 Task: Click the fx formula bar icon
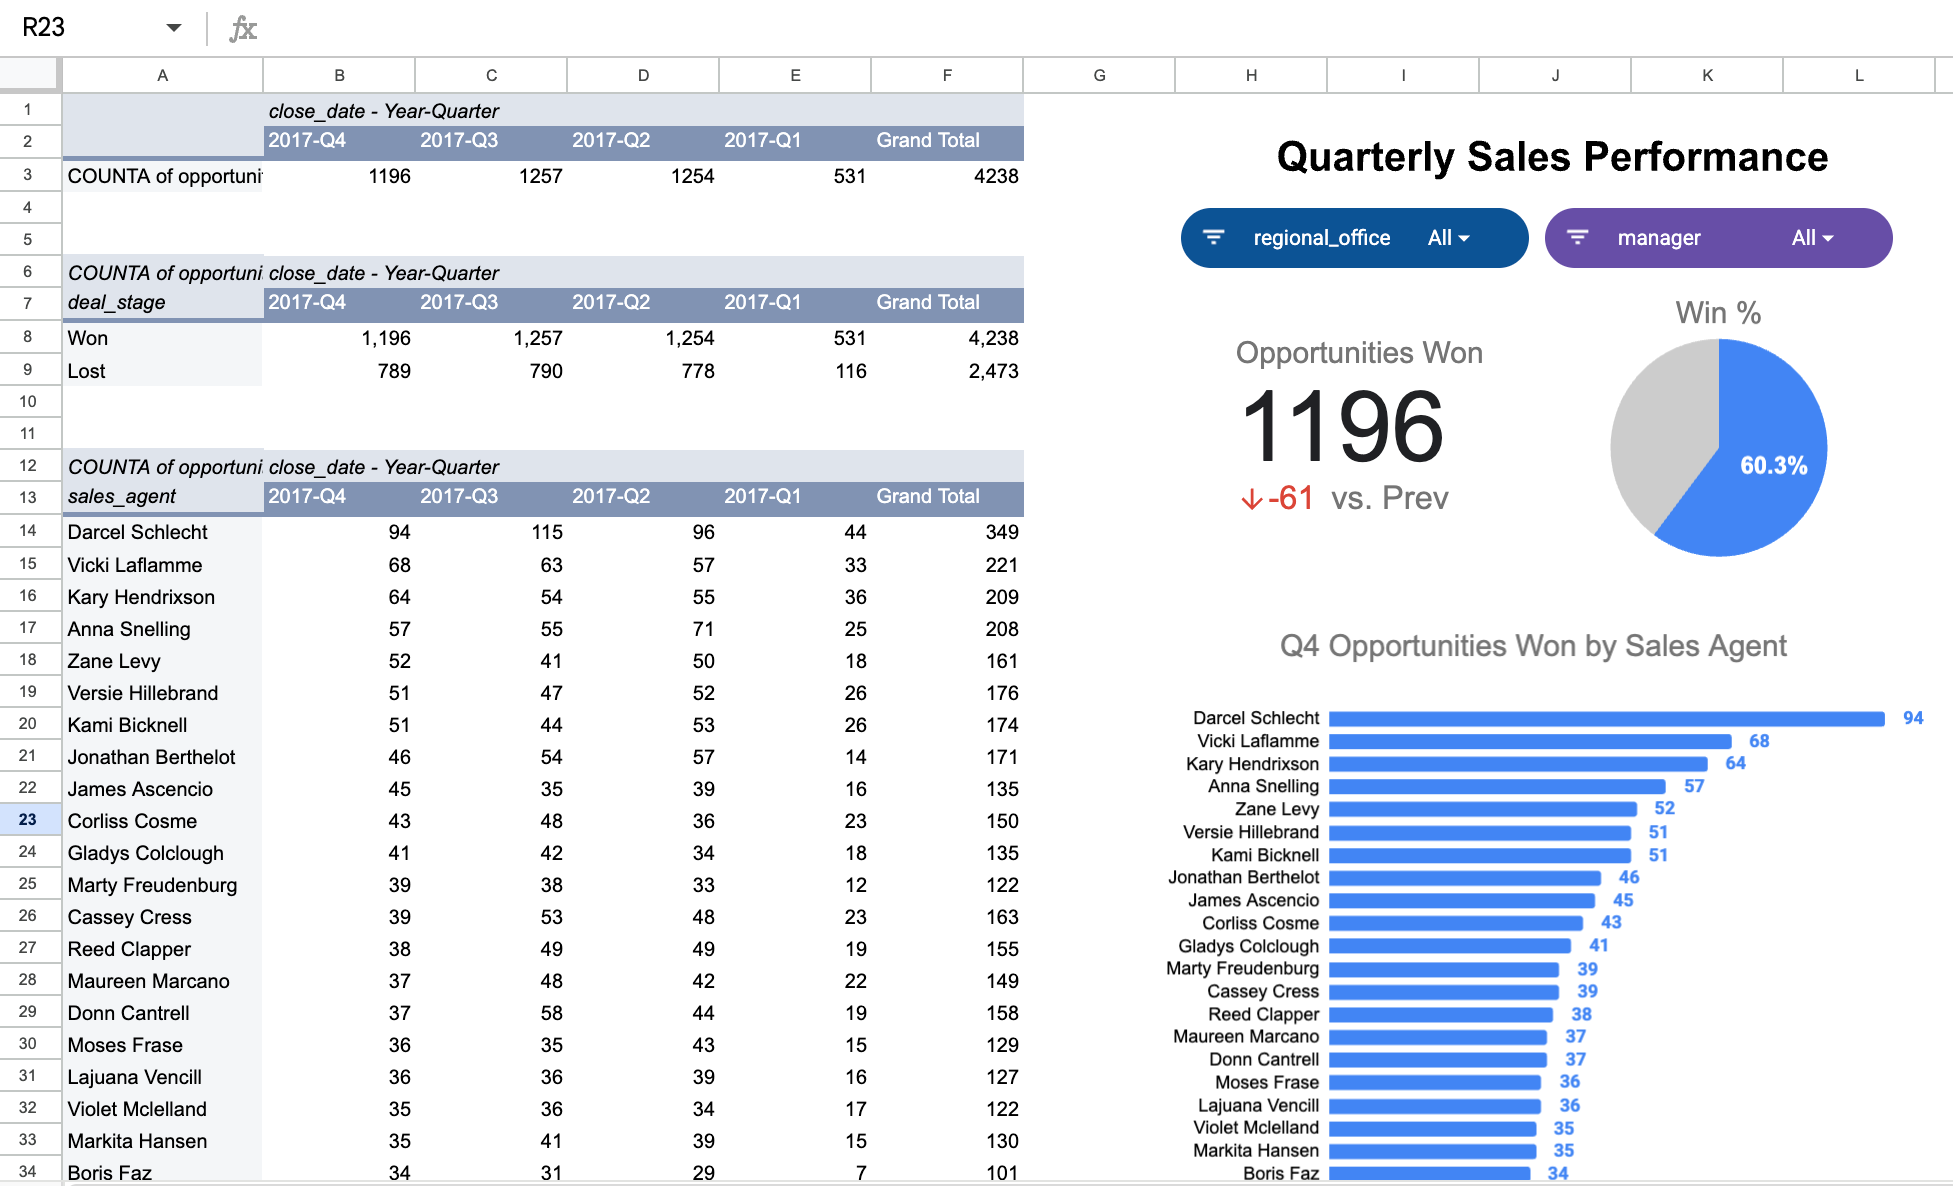tap(243, 27)
